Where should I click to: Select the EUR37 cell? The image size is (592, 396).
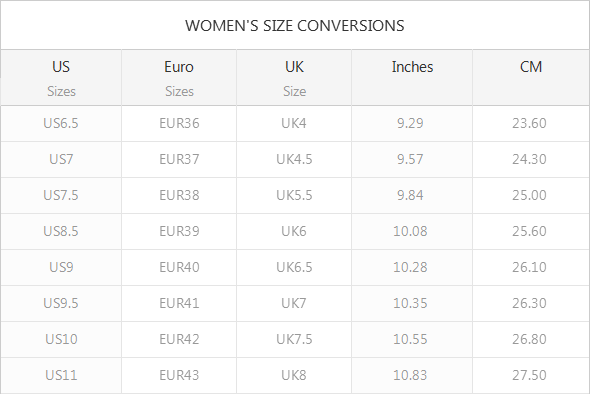179,159
